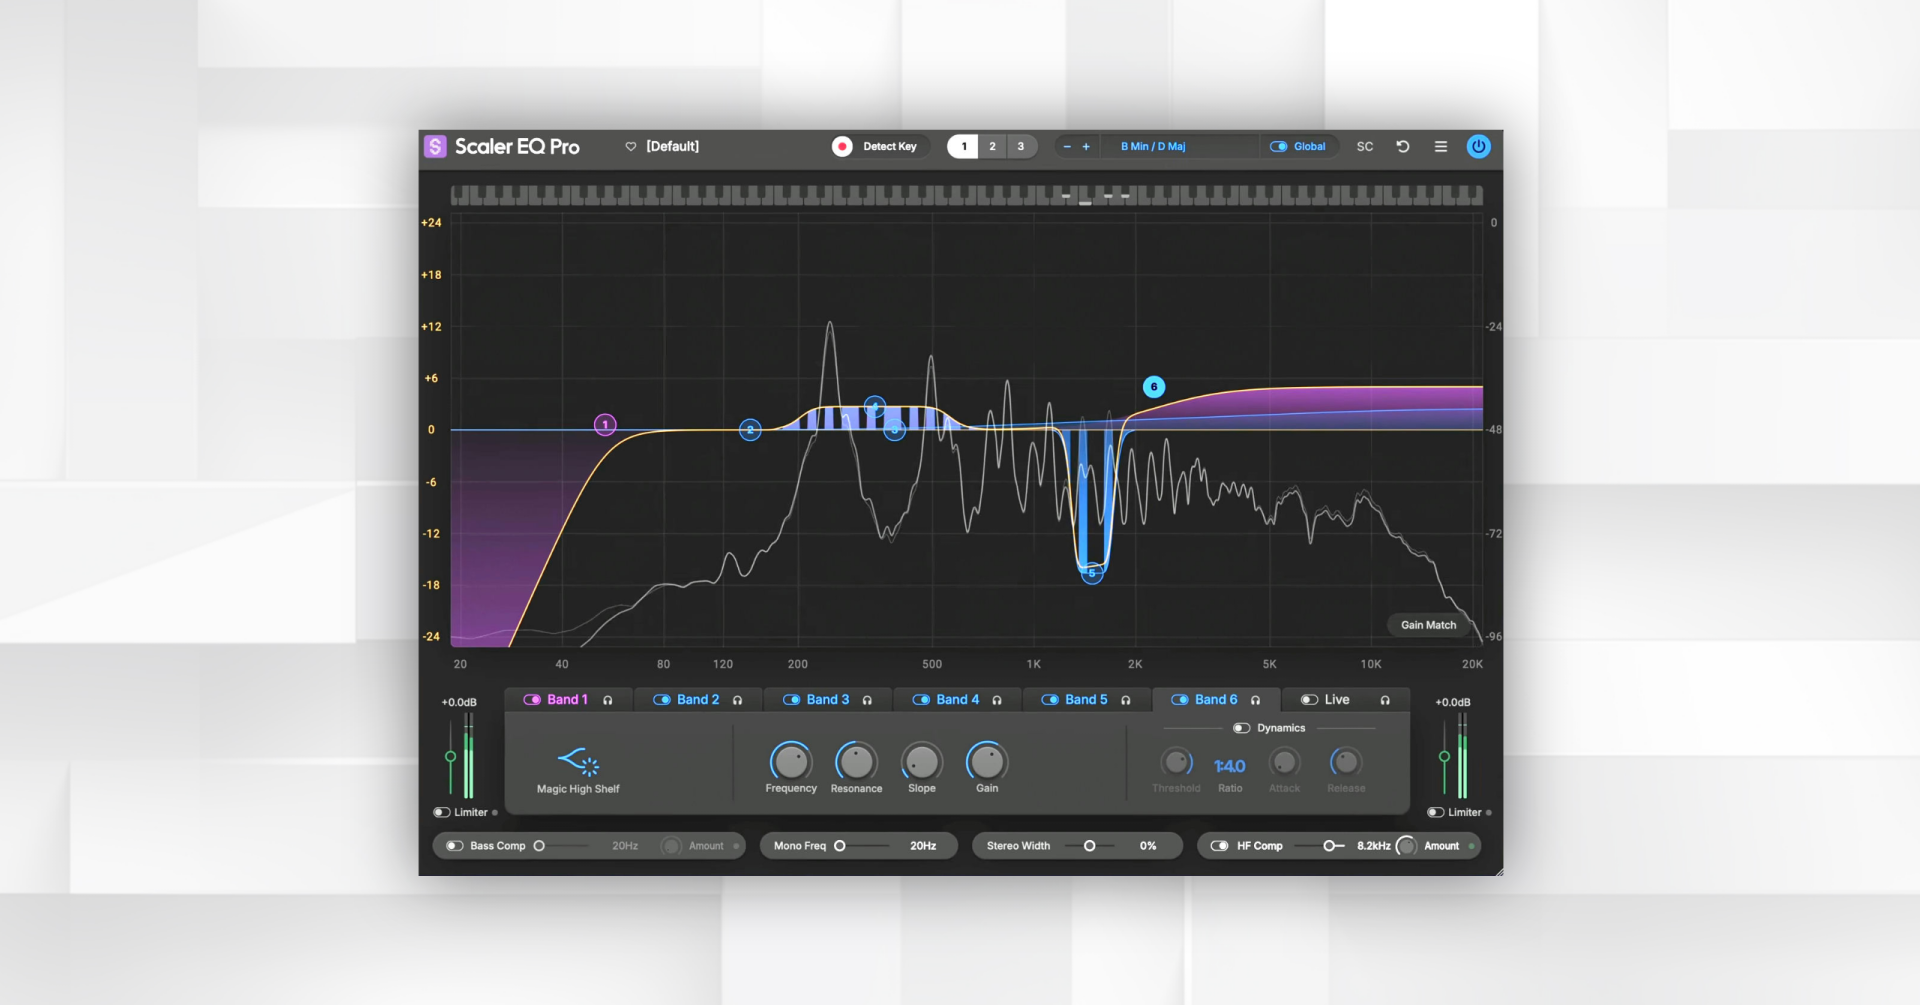Viewport: 1920px width, 1005px height.
Task: Solo Band 5 with headphone icon
Action: coord(1126,700)
